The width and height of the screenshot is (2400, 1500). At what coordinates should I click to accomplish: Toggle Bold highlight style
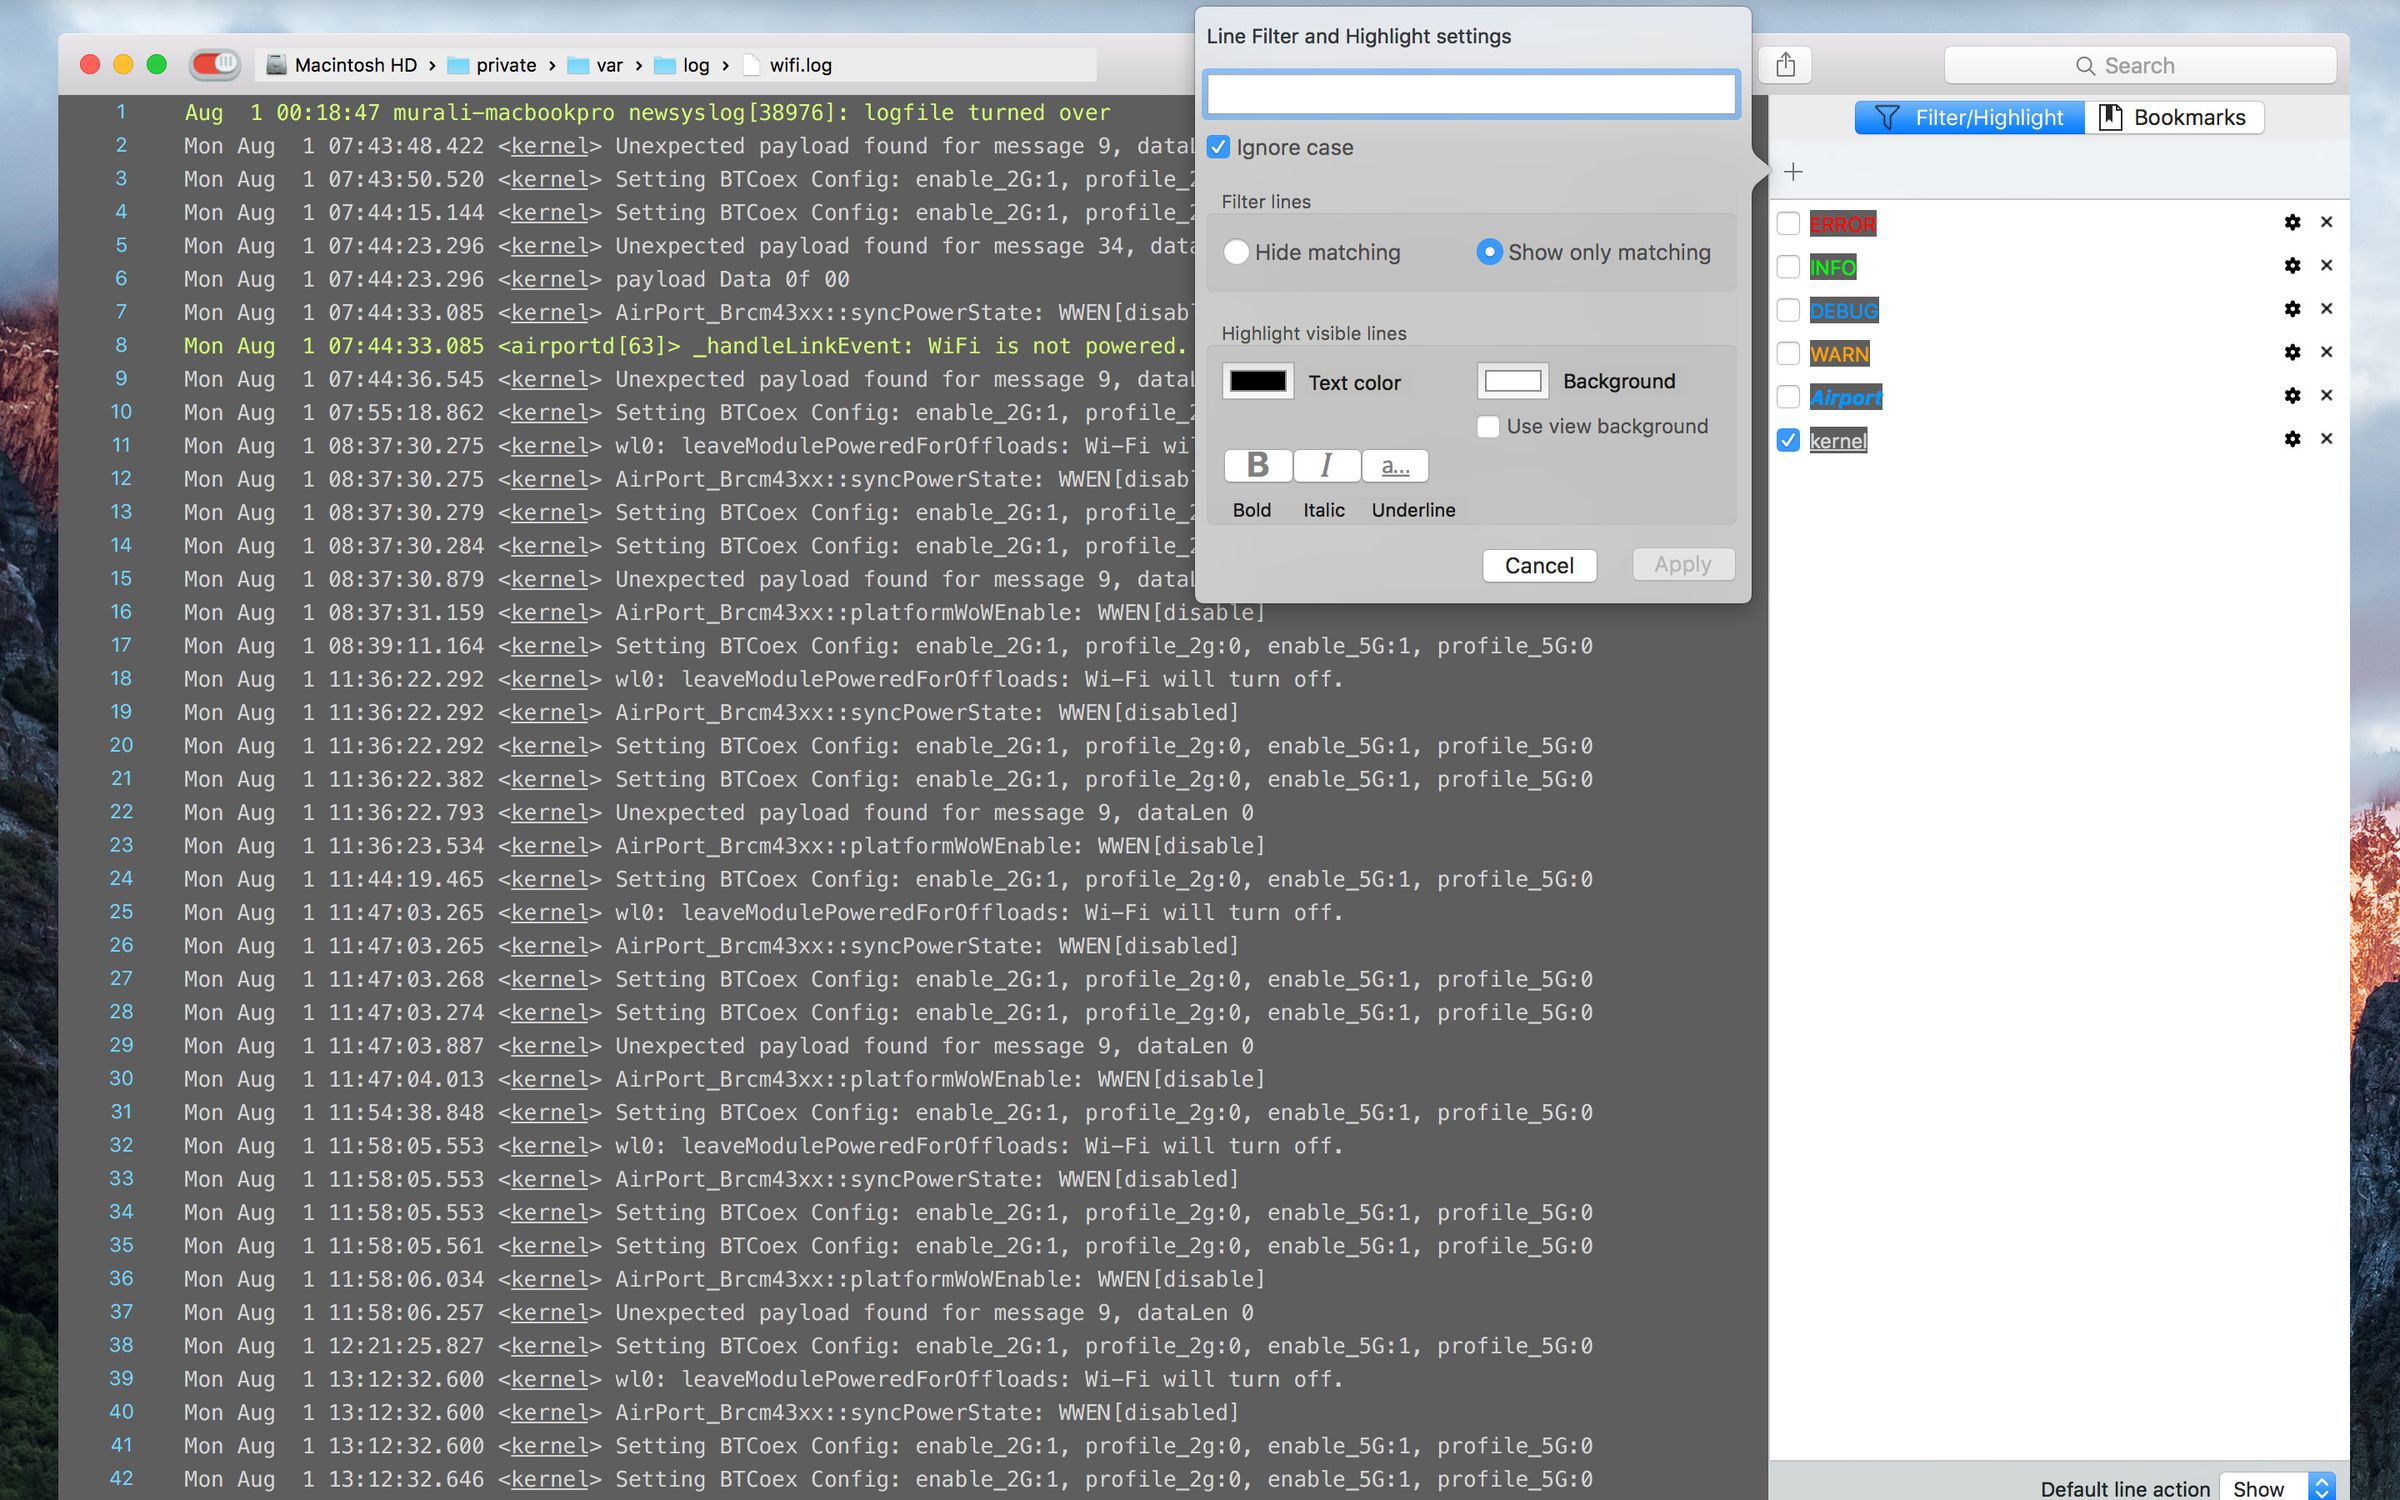(1257, 466)
